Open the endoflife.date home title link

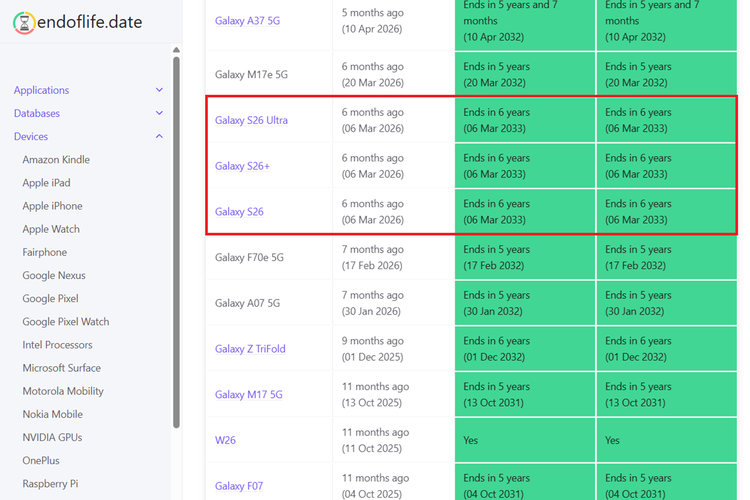pyautogui.click(x=89, y=22)
